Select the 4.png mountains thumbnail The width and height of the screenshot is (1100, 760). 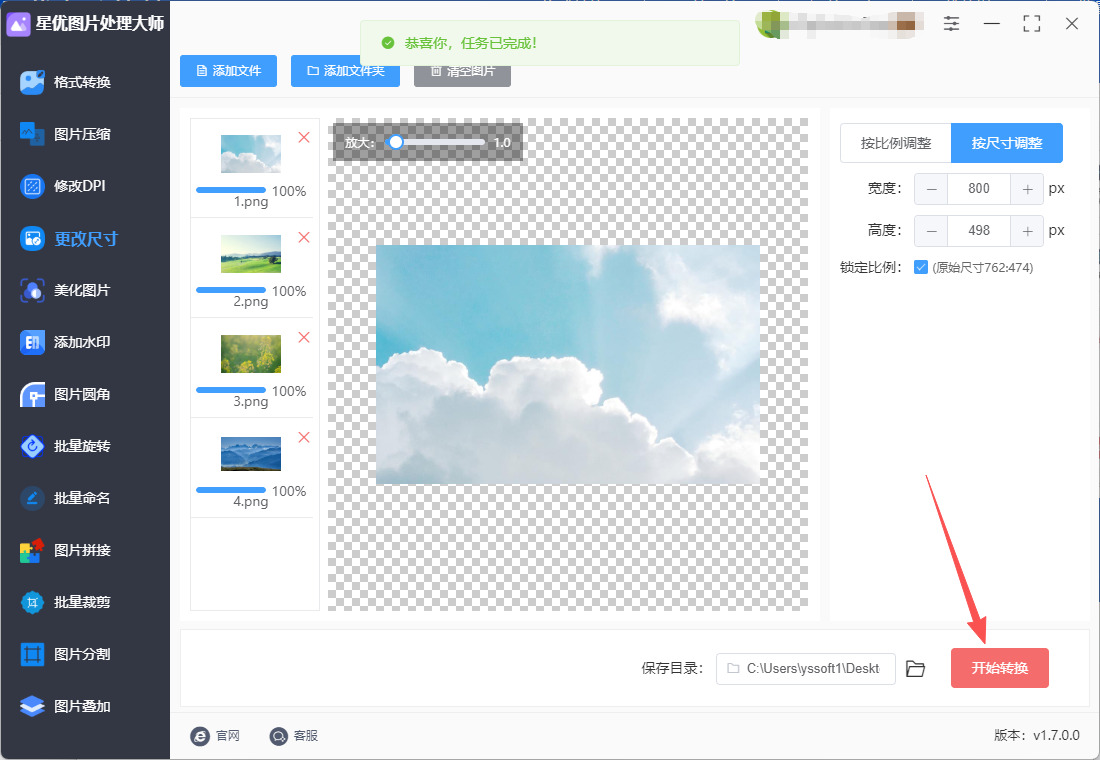point(251,454)
